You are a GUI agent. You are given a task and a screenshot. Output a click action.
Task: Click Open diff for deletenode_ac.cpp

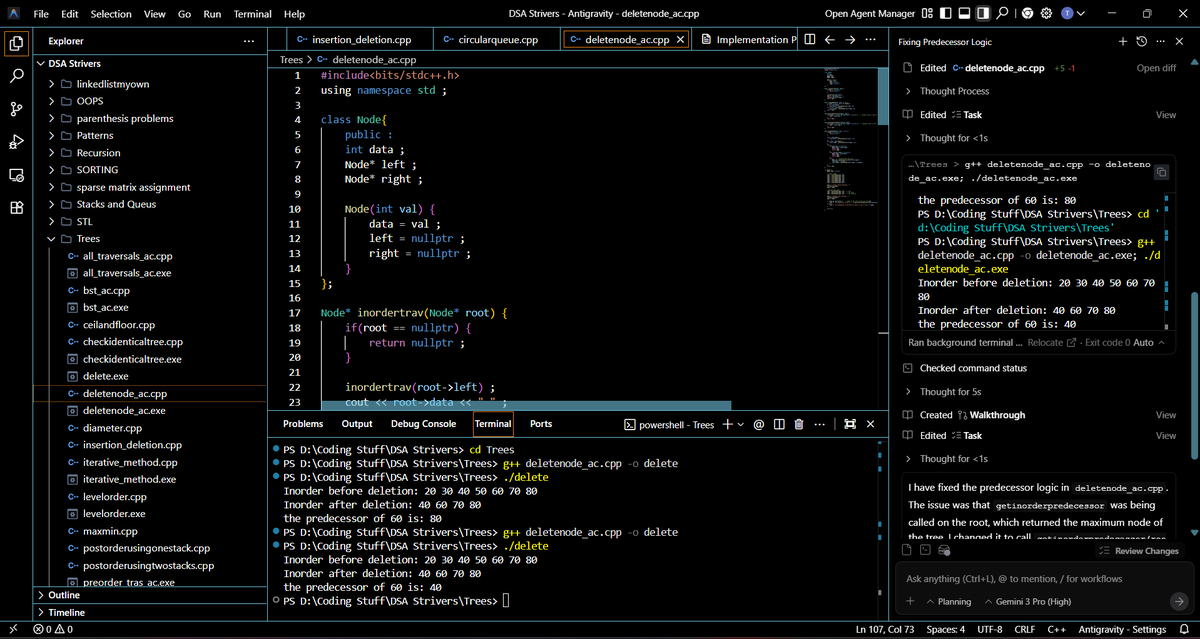pyautogui.click(x=1156, y=68)
